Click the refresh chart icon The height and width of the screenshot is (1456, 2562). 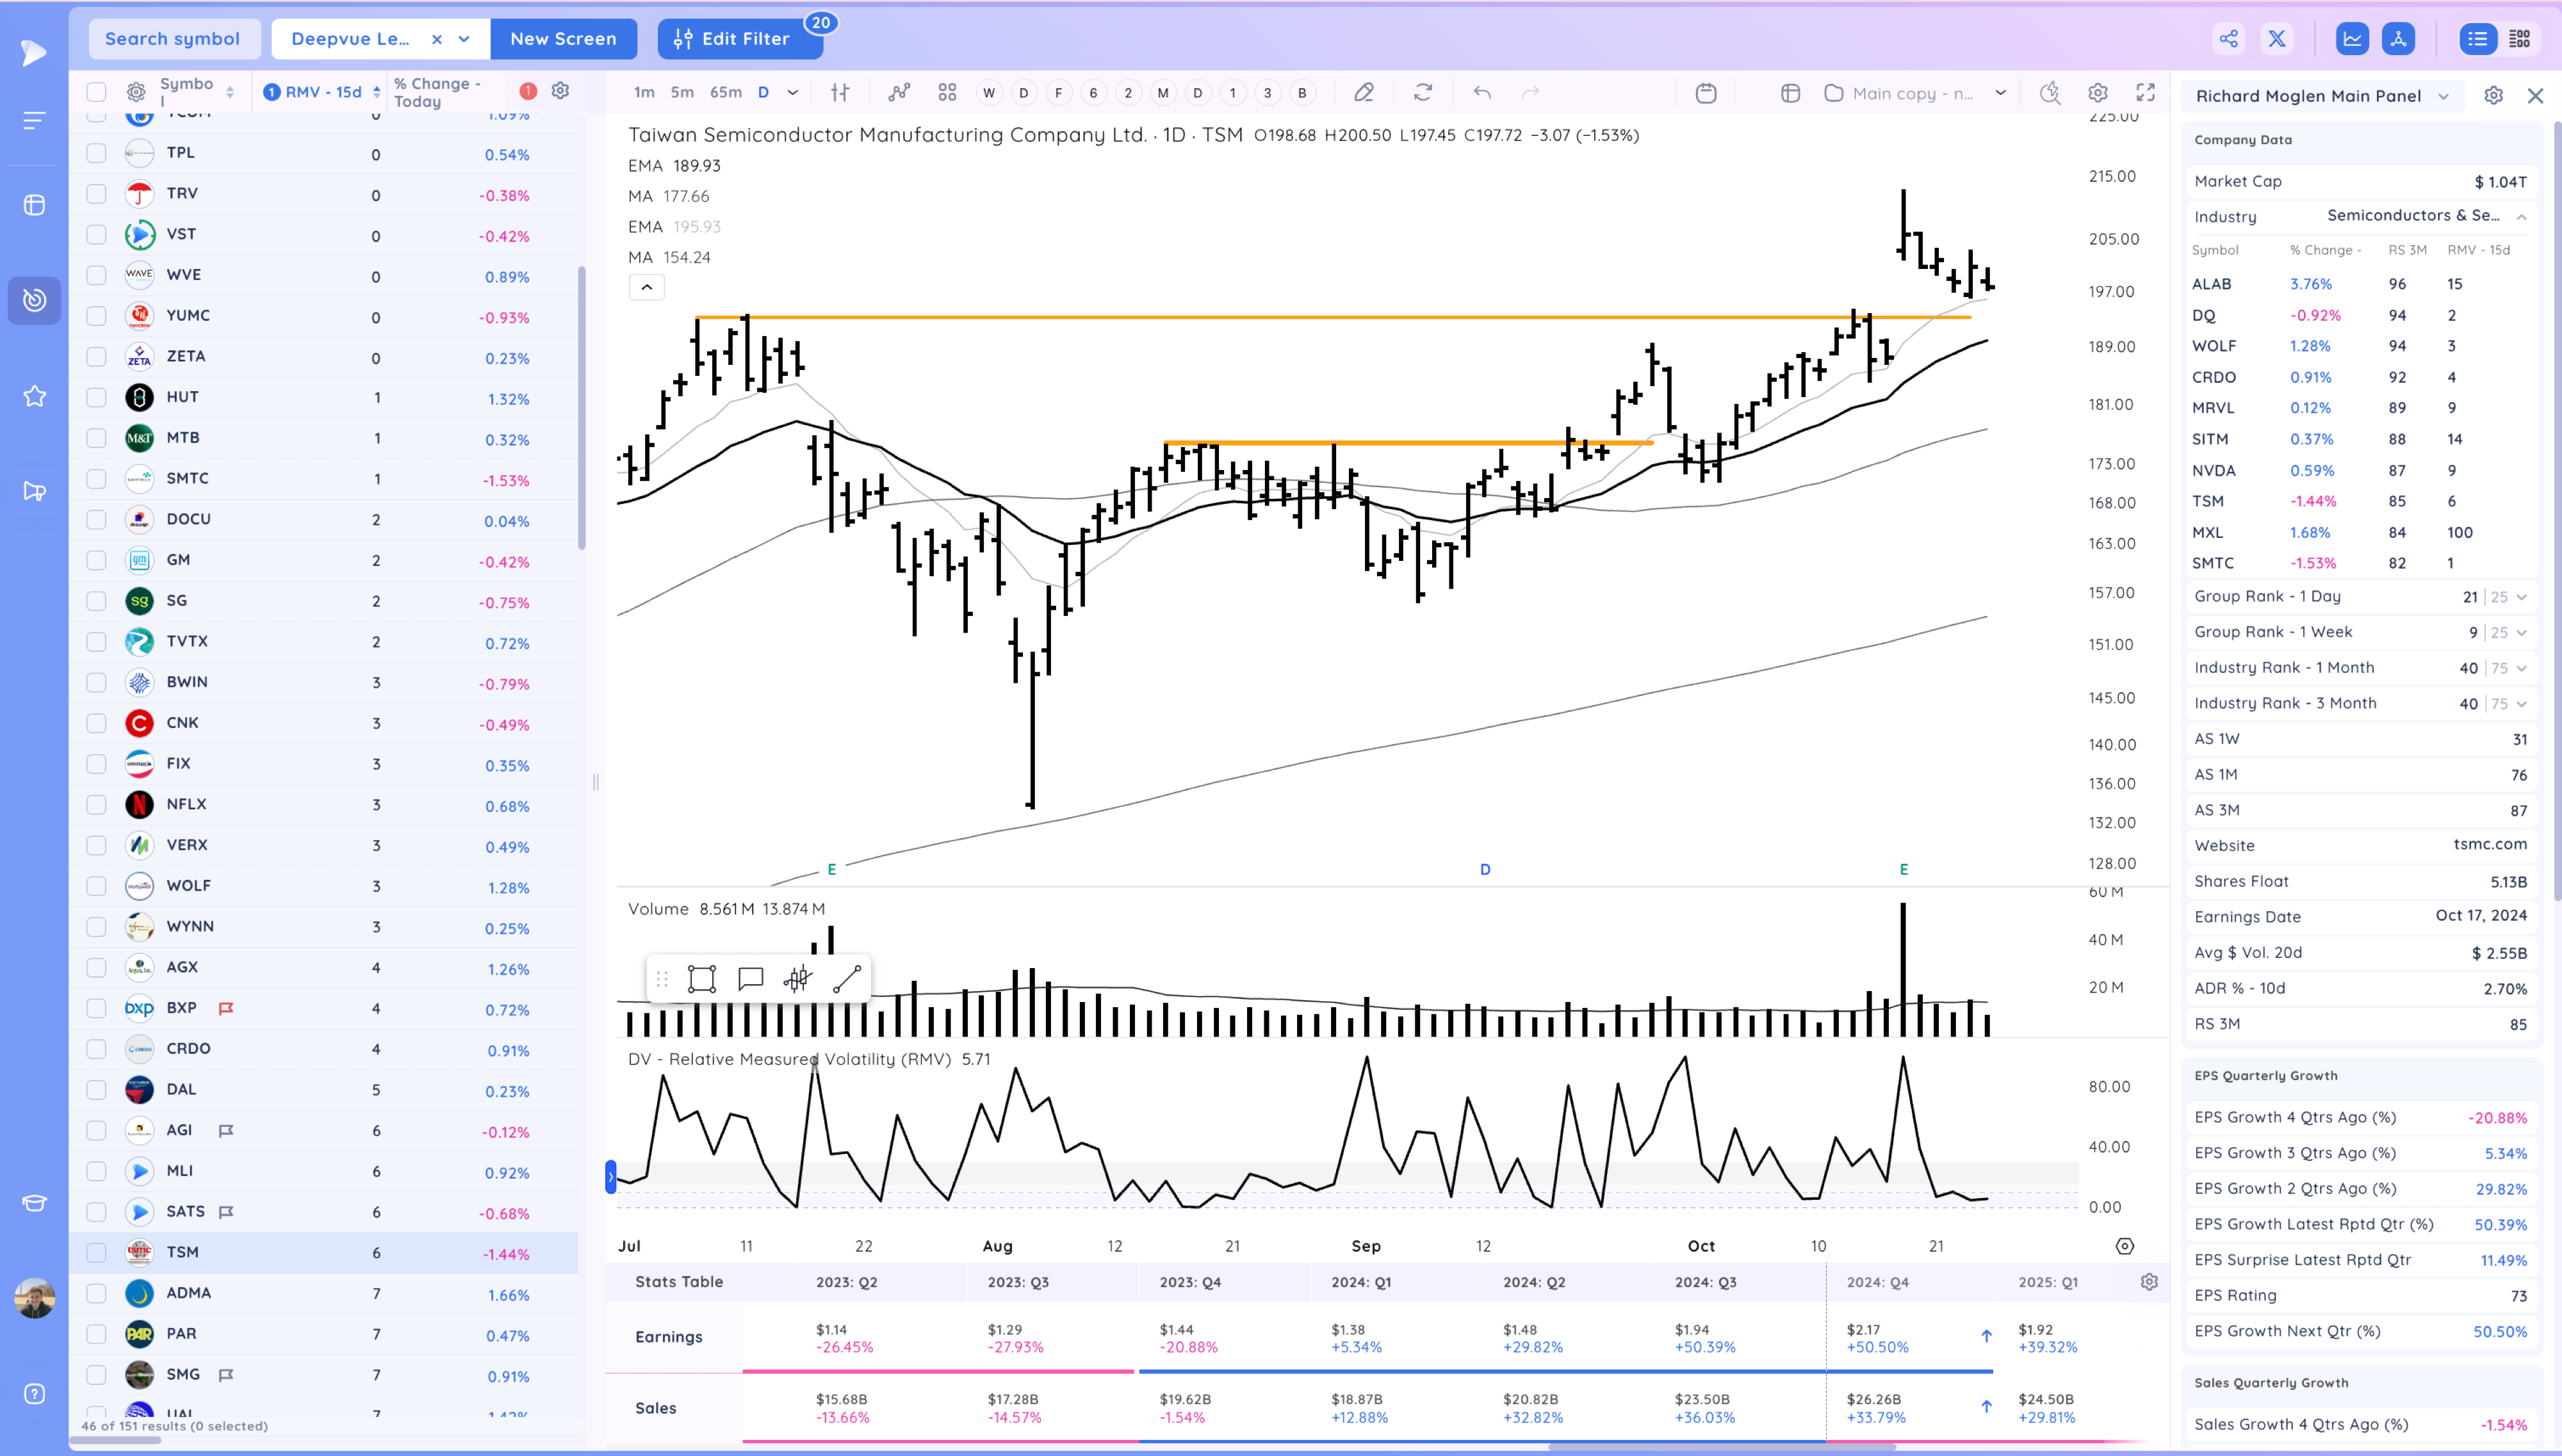tap(1422, 93)
